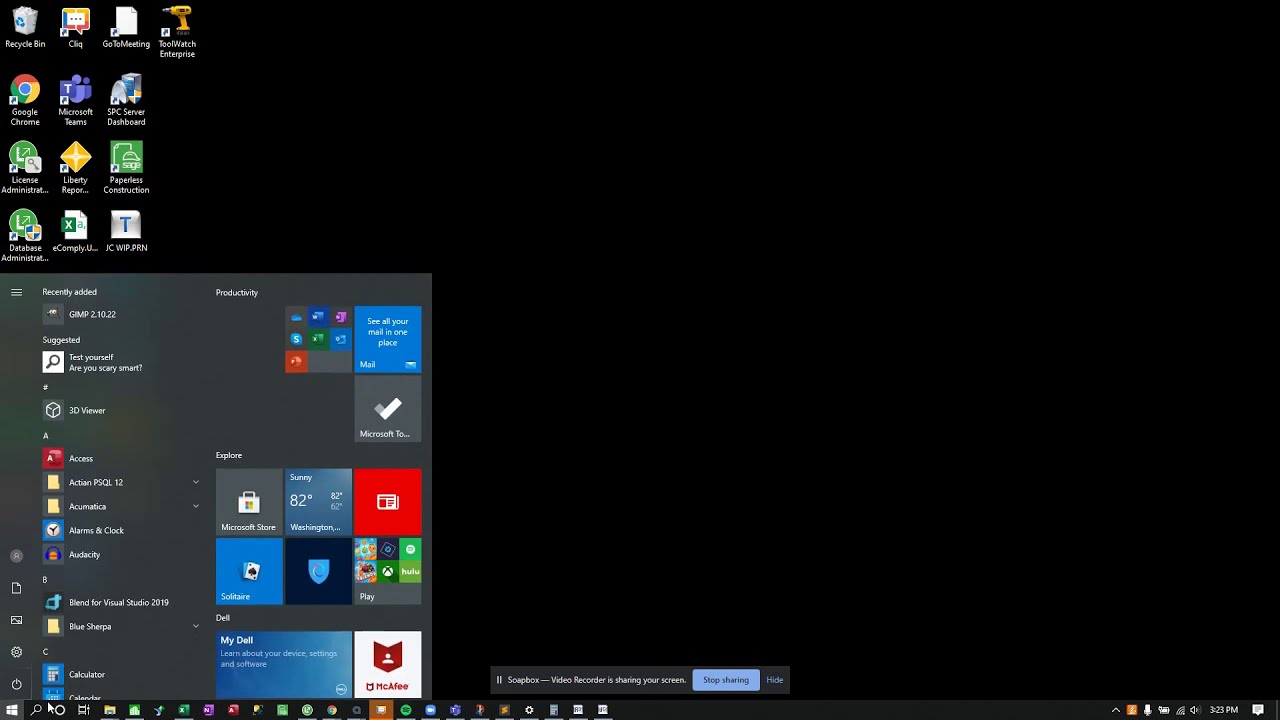This screenshot has width=1280, height=720.
Task: Click the Stop sharing button
Action: 726,680
